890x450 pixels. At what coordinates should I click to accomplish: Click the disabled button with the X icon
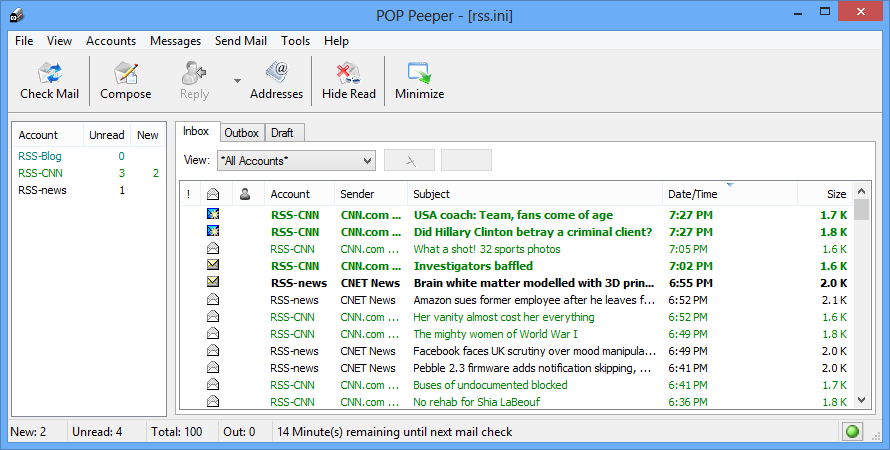tap(409, 161)
